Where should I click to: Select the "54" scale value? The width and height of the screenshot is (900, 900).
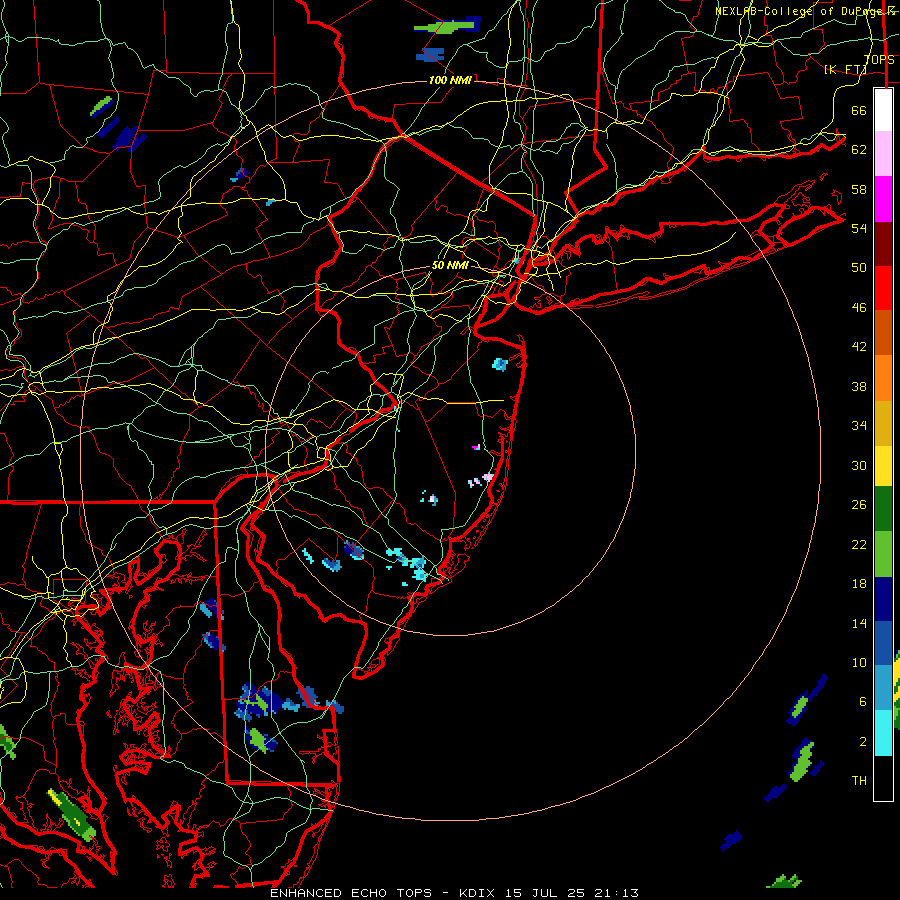pos(859,228)
